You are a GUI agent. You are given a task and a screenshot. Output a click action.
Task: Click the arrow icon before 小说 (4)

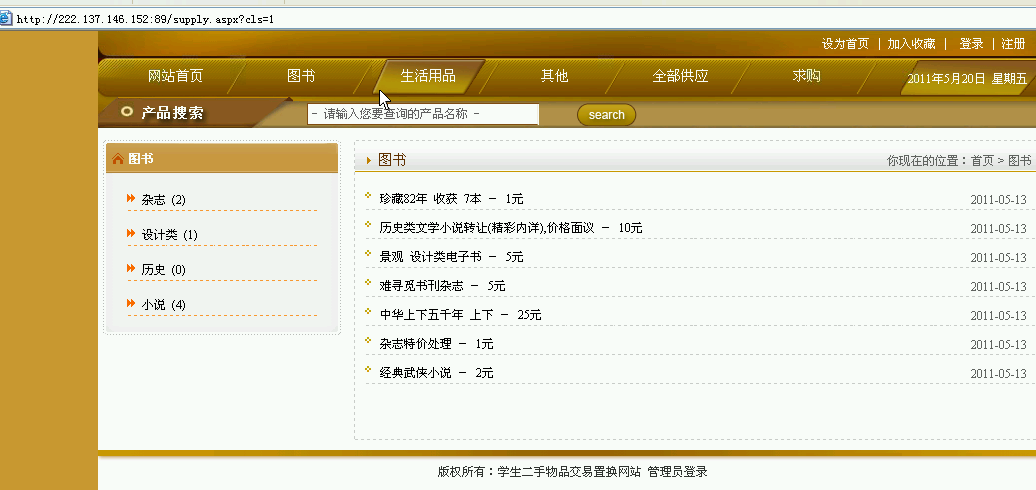click(x=131, y=303)
